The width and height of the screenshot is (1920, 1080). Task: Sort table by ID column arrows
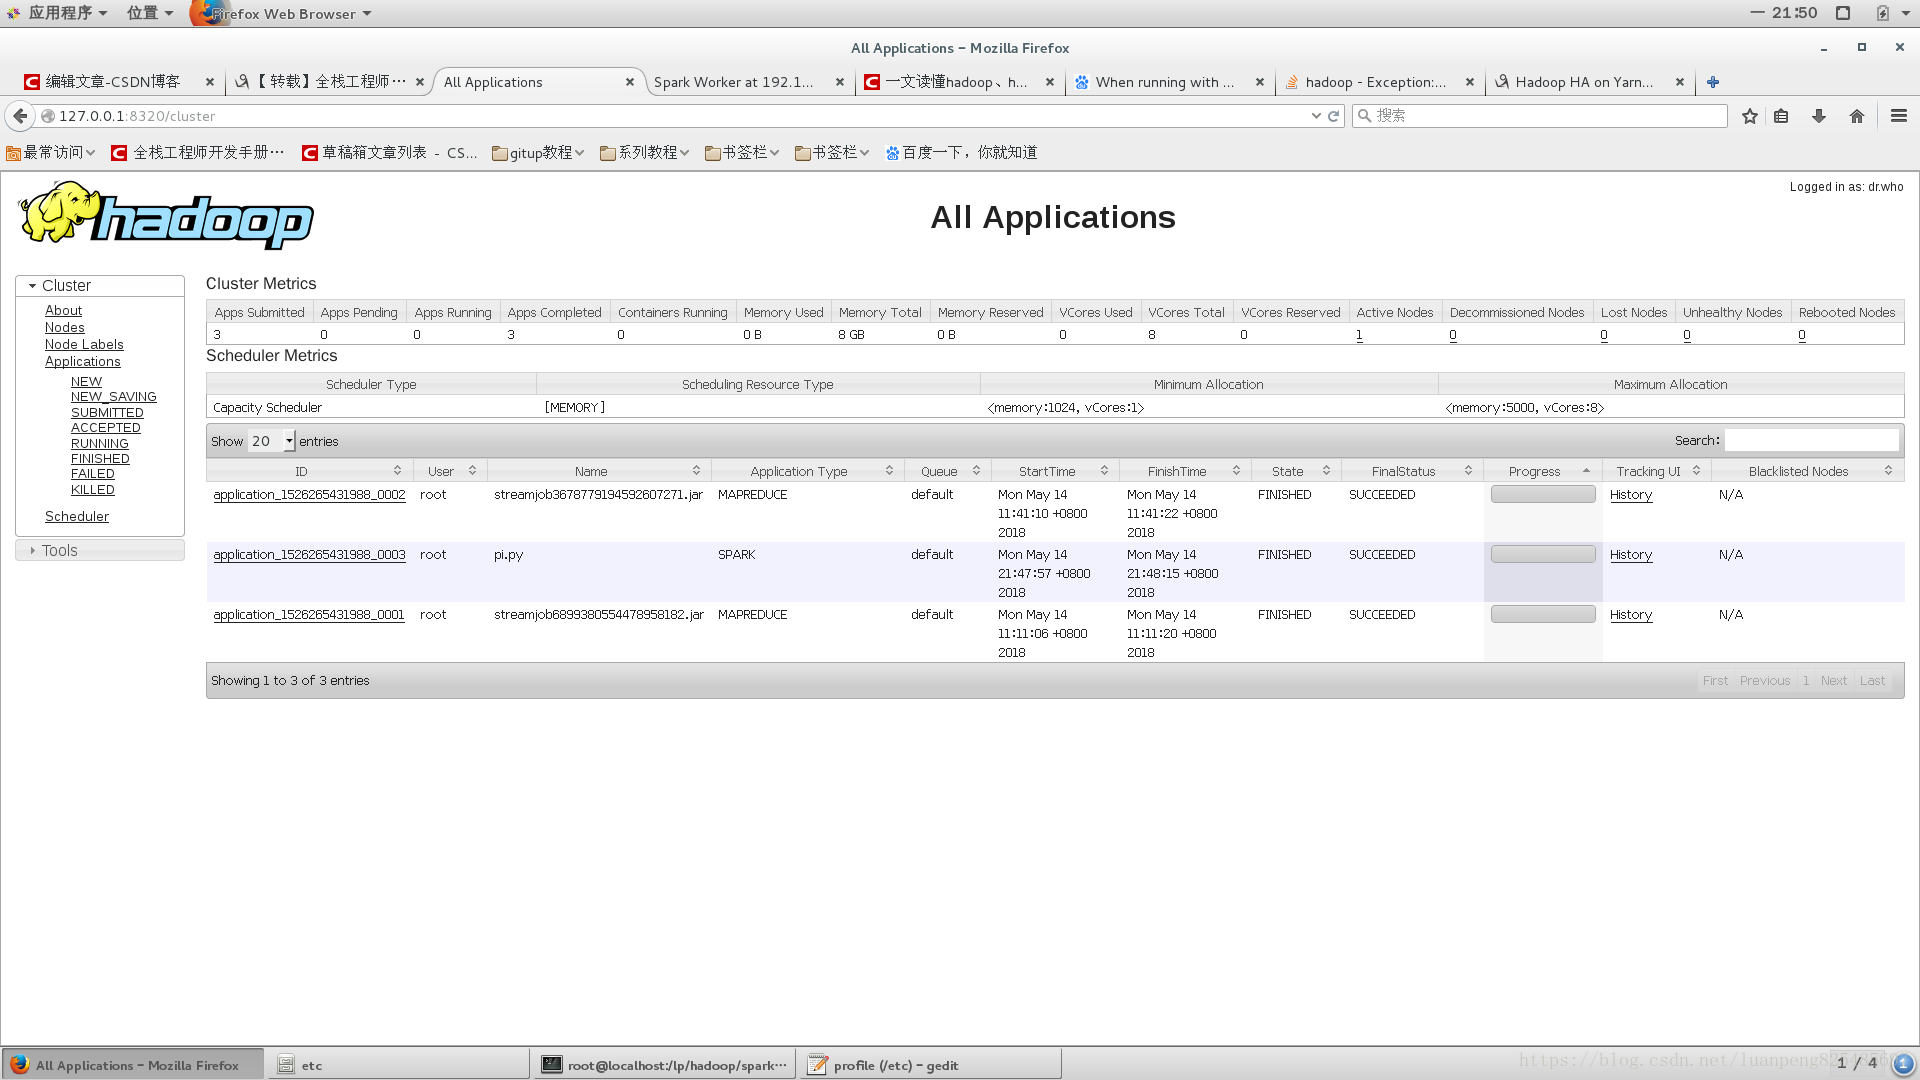[x=397, y=471]
